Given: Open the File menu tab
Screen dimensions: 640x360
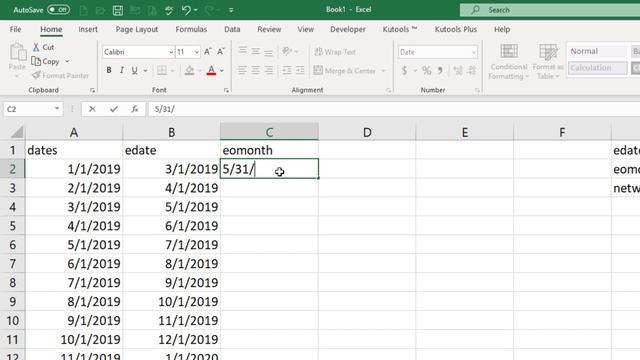Looking at the screenshot, I should pyautogui.click(x=15, y=29).
